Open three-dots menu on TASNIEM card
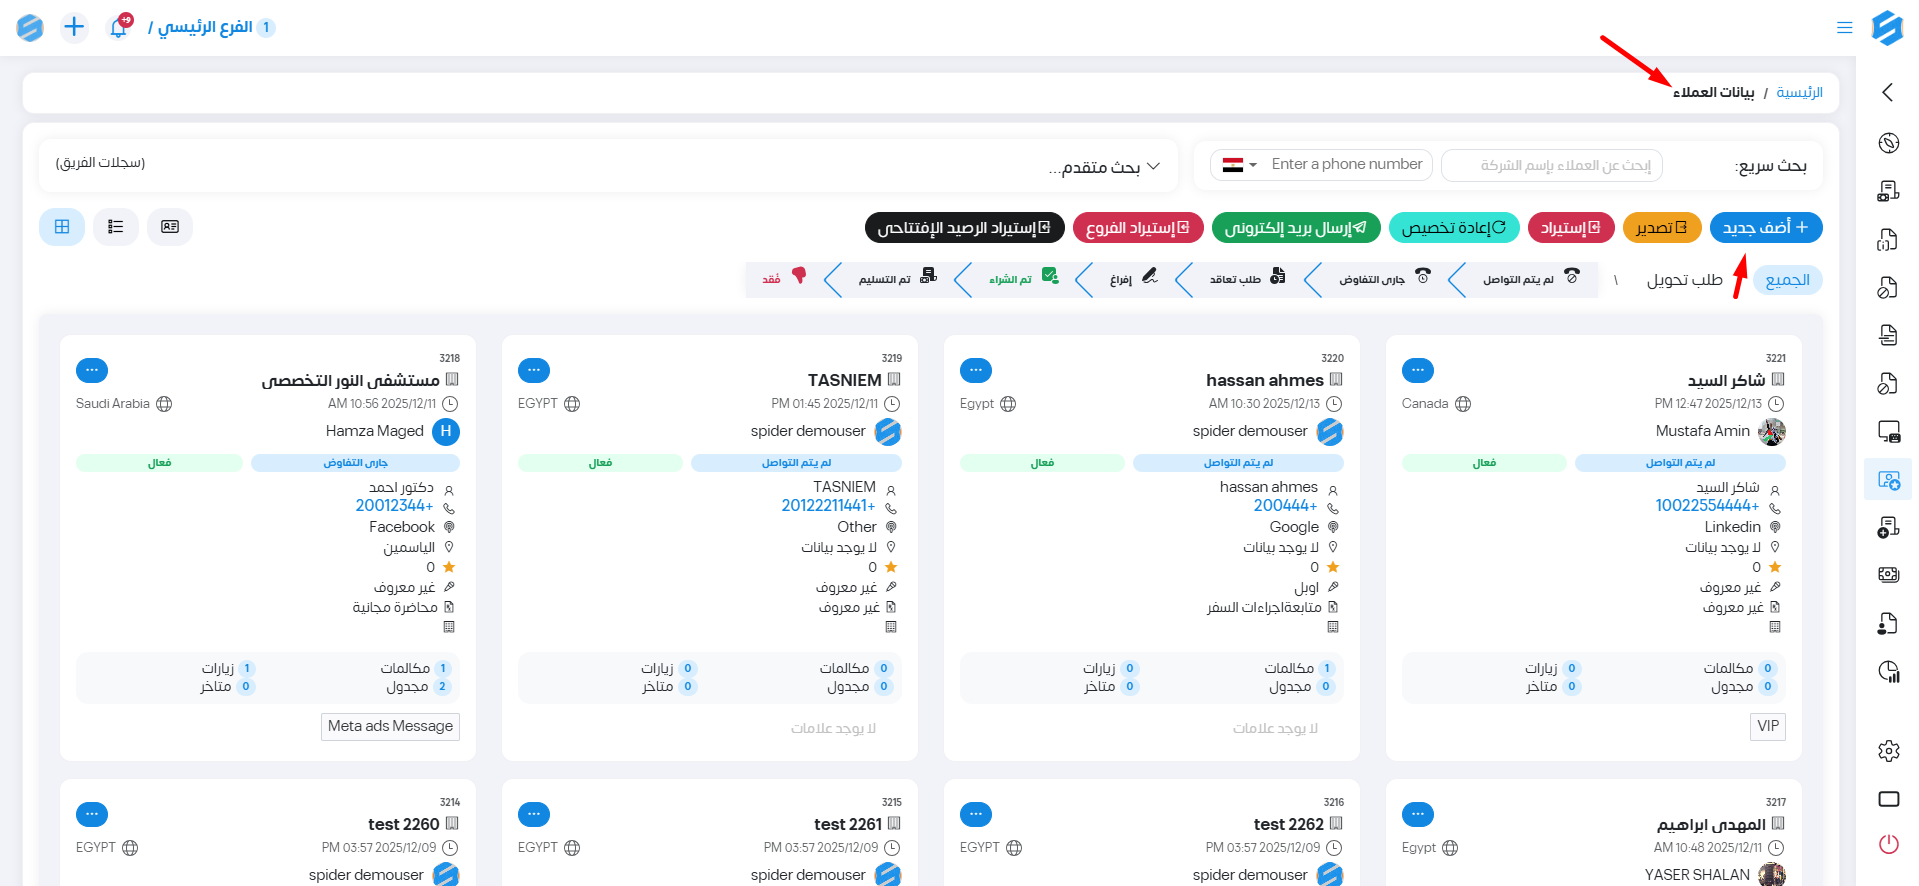Image resolution: width=1919 pixels, height=886 pixels. pyautogui.click(x=534, y=370)
